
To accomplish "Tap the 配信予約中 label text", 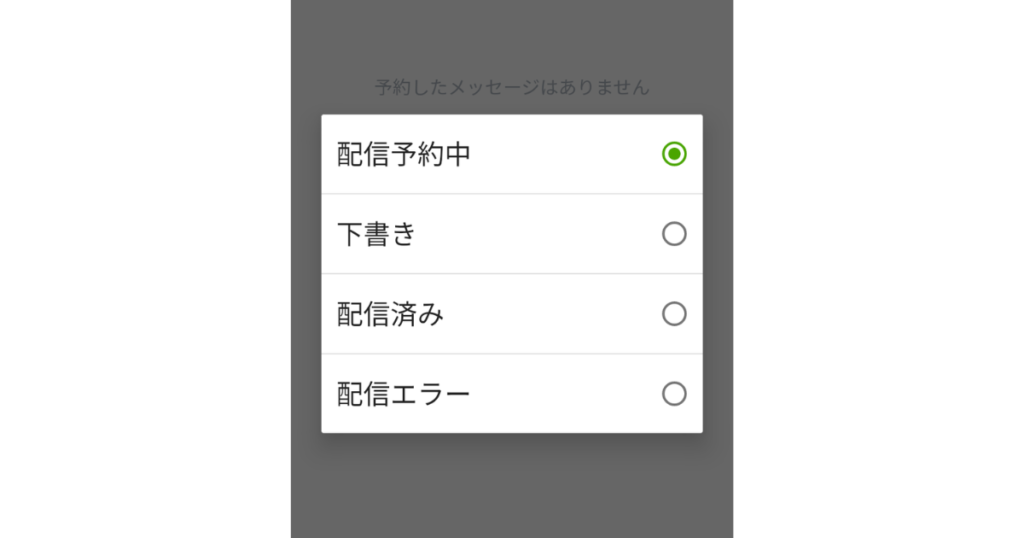I will pyautogui.click(x=404, y=155).
